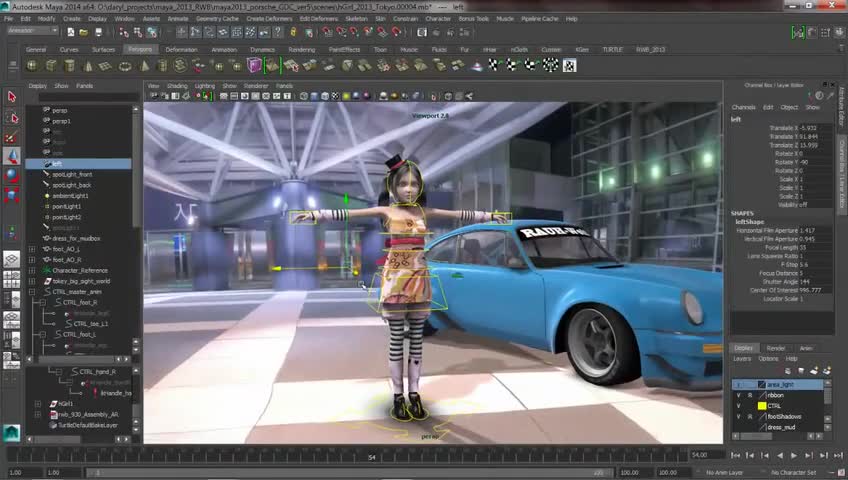Click the question mark help icon
The width and height of the screenshot is (848, 480).
[278, 32]
